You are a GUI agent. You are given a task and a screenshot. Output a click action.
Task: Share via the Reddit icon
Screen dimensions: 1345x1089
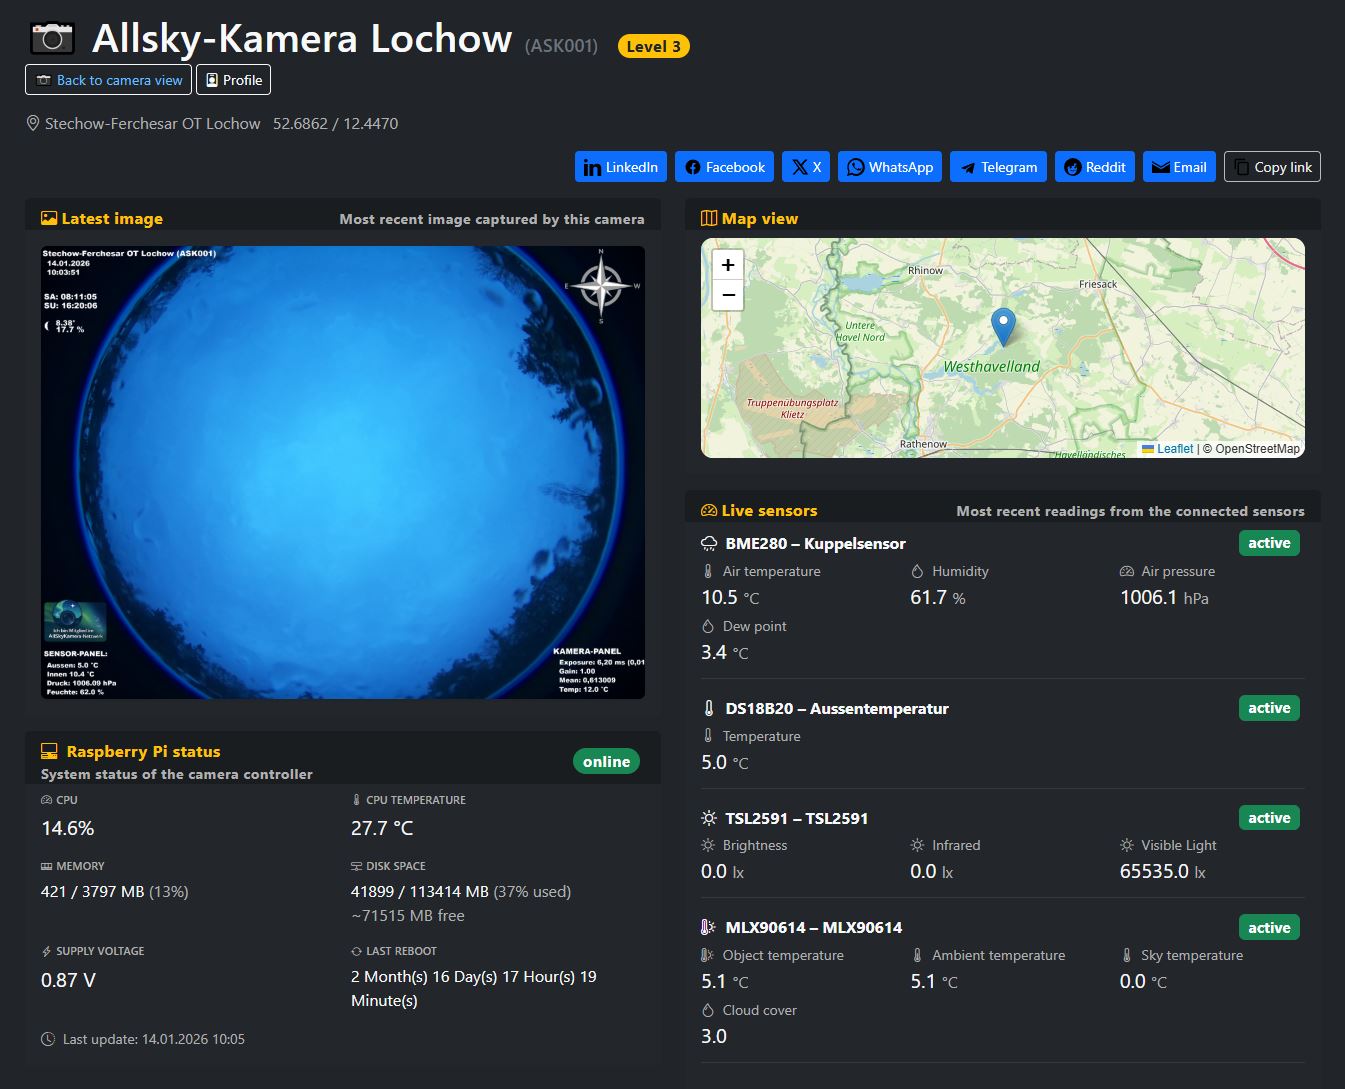(x=1072, y=166)
